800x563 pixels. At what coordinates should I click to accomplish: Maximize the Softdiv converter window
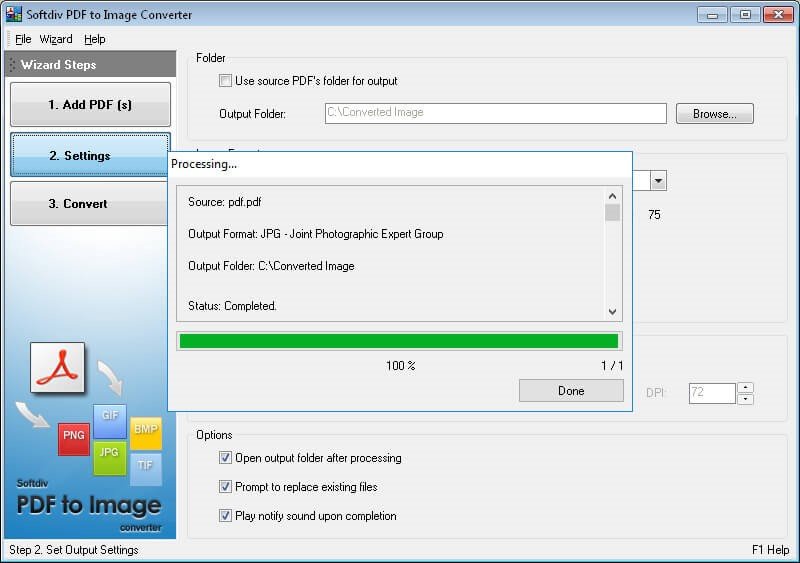[745, 15]
